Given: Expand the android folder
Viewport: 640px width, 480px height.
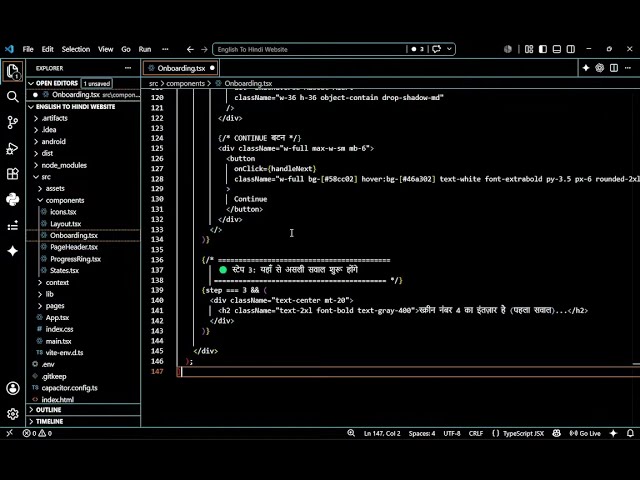Looking at the screenshot, I should pyautogui.click(x=53, y=142).
